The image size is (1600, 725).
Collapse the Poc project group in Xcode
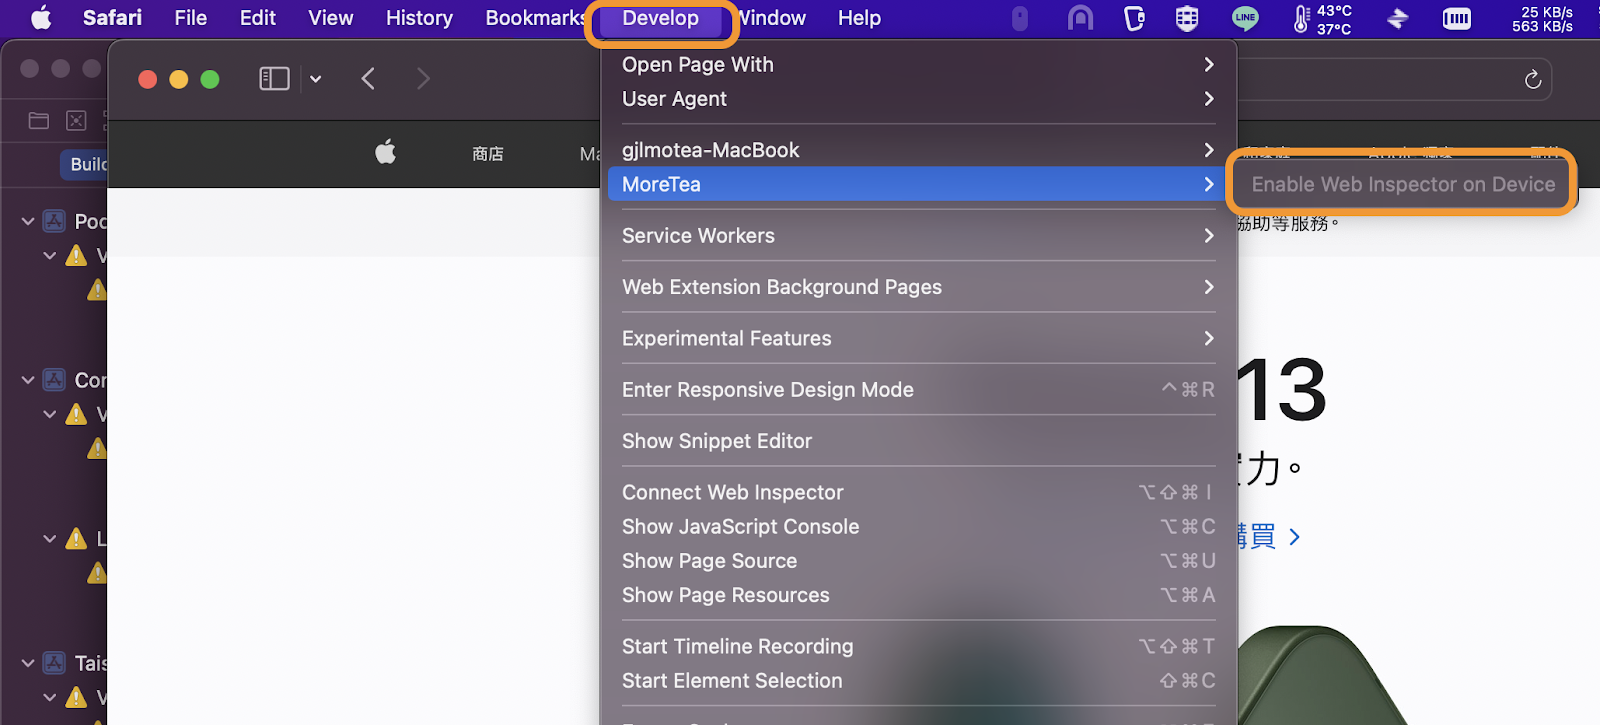28,221
